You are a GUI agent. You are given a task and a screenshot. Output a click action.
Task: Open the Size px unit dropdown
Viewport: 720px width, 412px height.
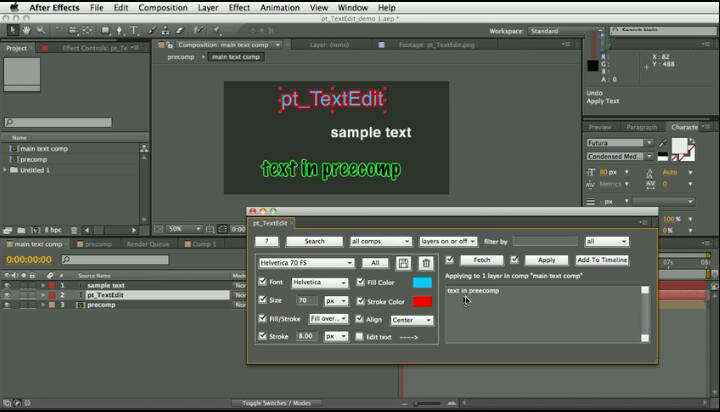[336, 301]
